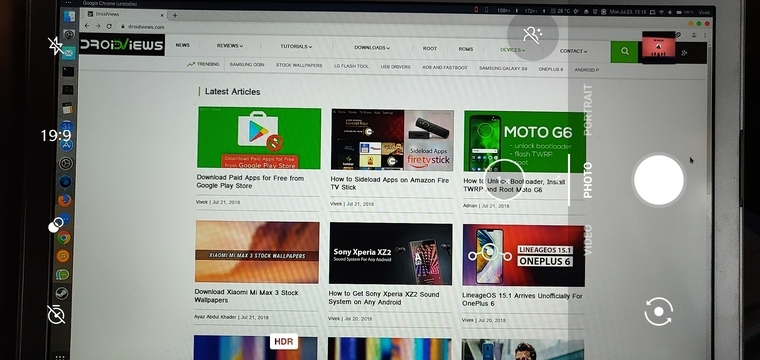Click the Chrome profile avatar icon
This screenshot has height=360, width=760.
coord(694,35)
